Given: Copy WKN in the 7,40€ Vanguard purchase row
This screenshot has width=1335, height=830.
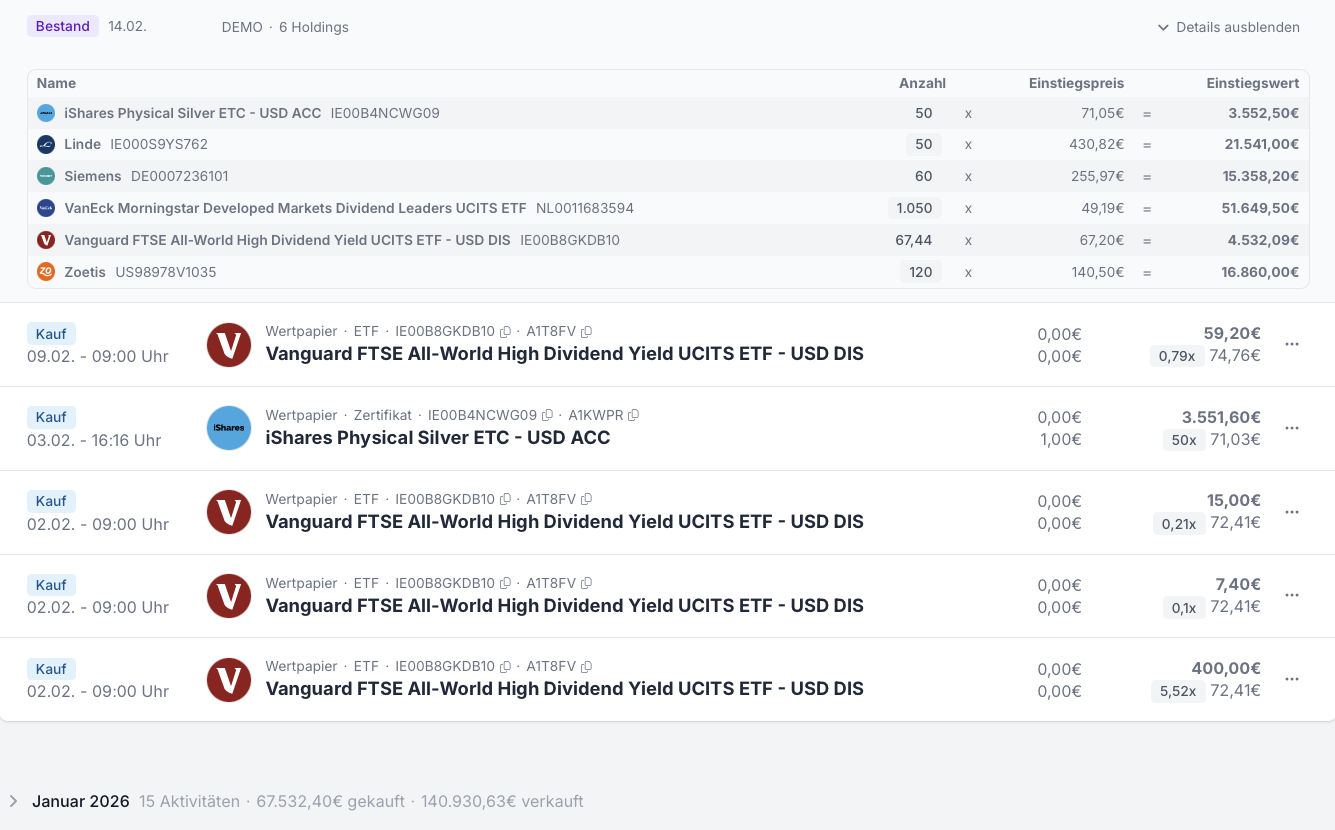Looking at the screenshot, I should pyautogui.click(x=586, y=583).
